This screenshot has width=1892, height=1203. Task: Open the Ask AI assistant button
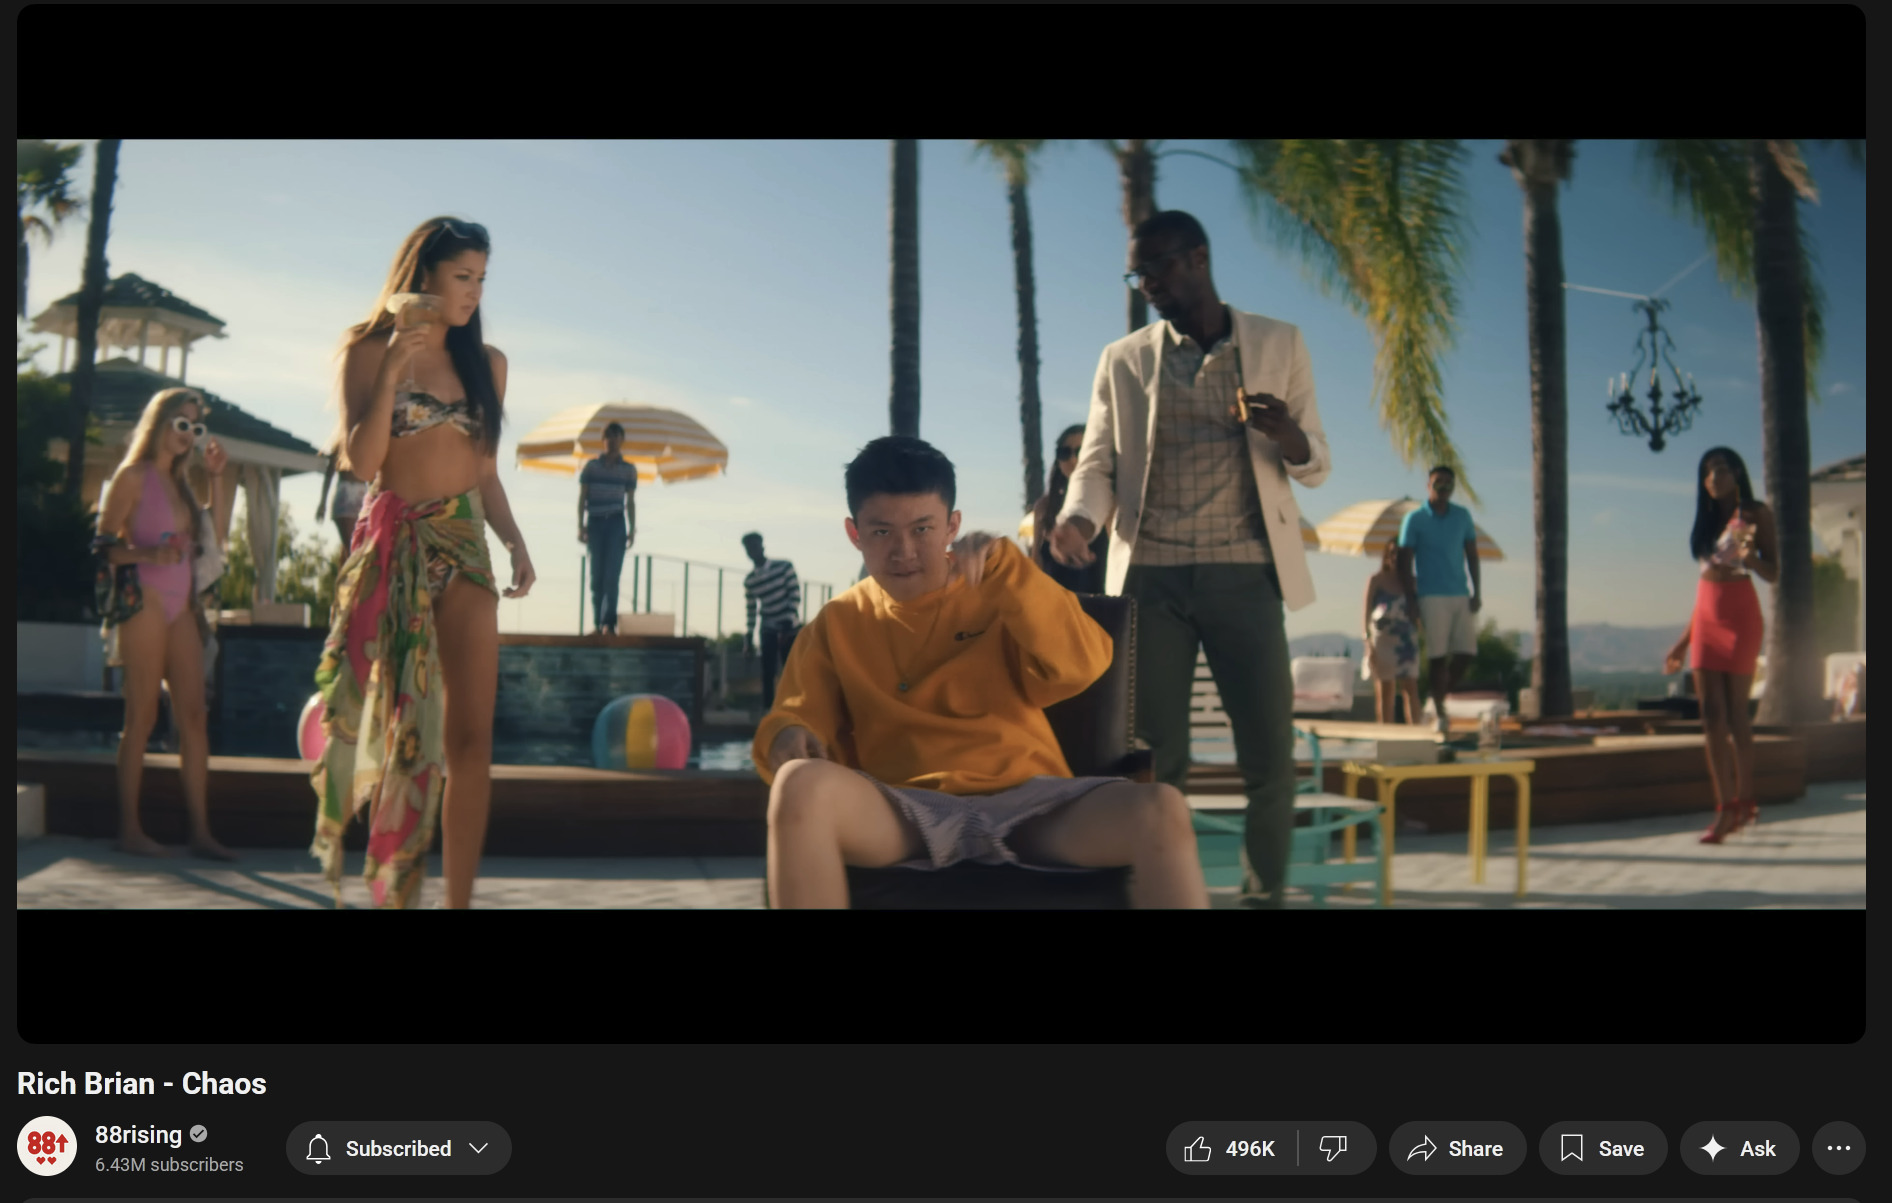click(x=1739, y=1148)
